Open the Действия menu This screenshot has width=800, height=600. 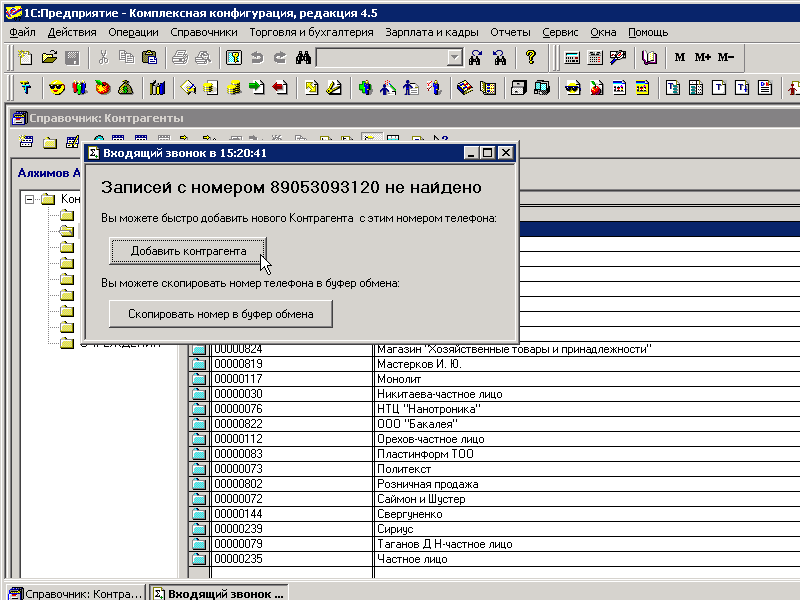tap(72, 32)
